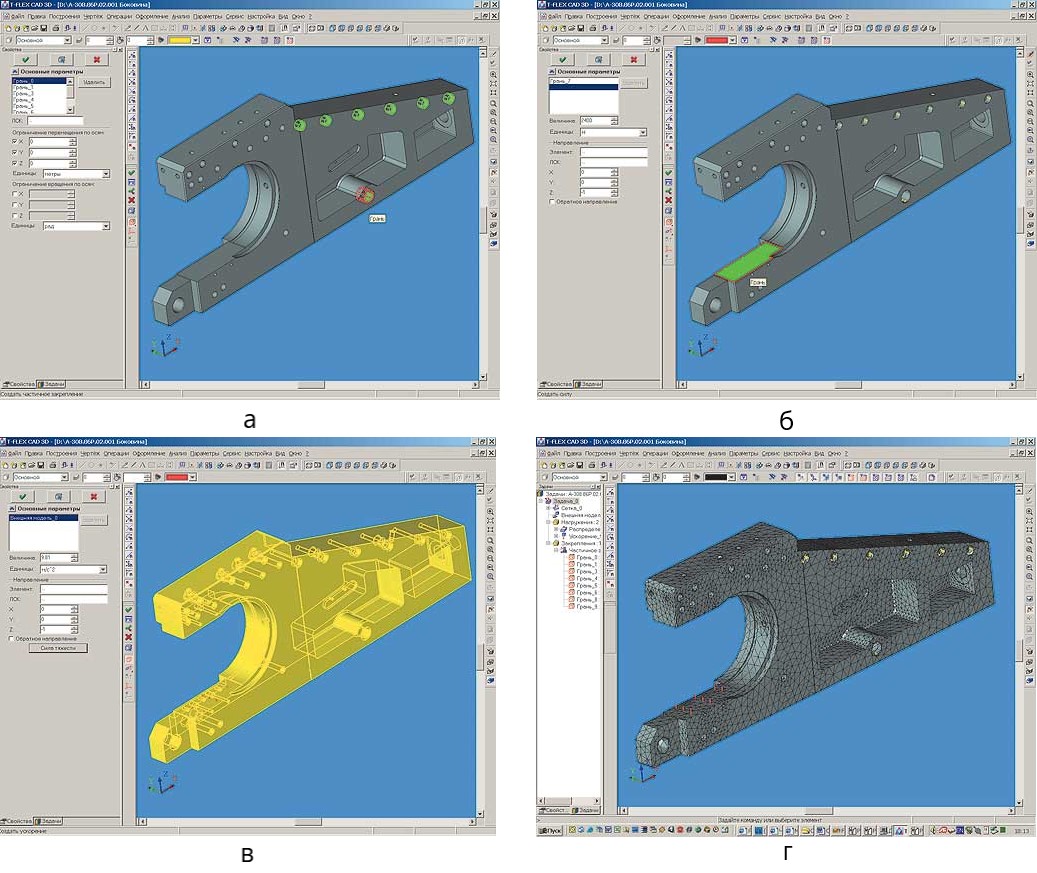The image size is (1037, 873).
Task: Click Сетка_0 mesh icon in screenshot г tree
Action: click(x=555, y=509)
